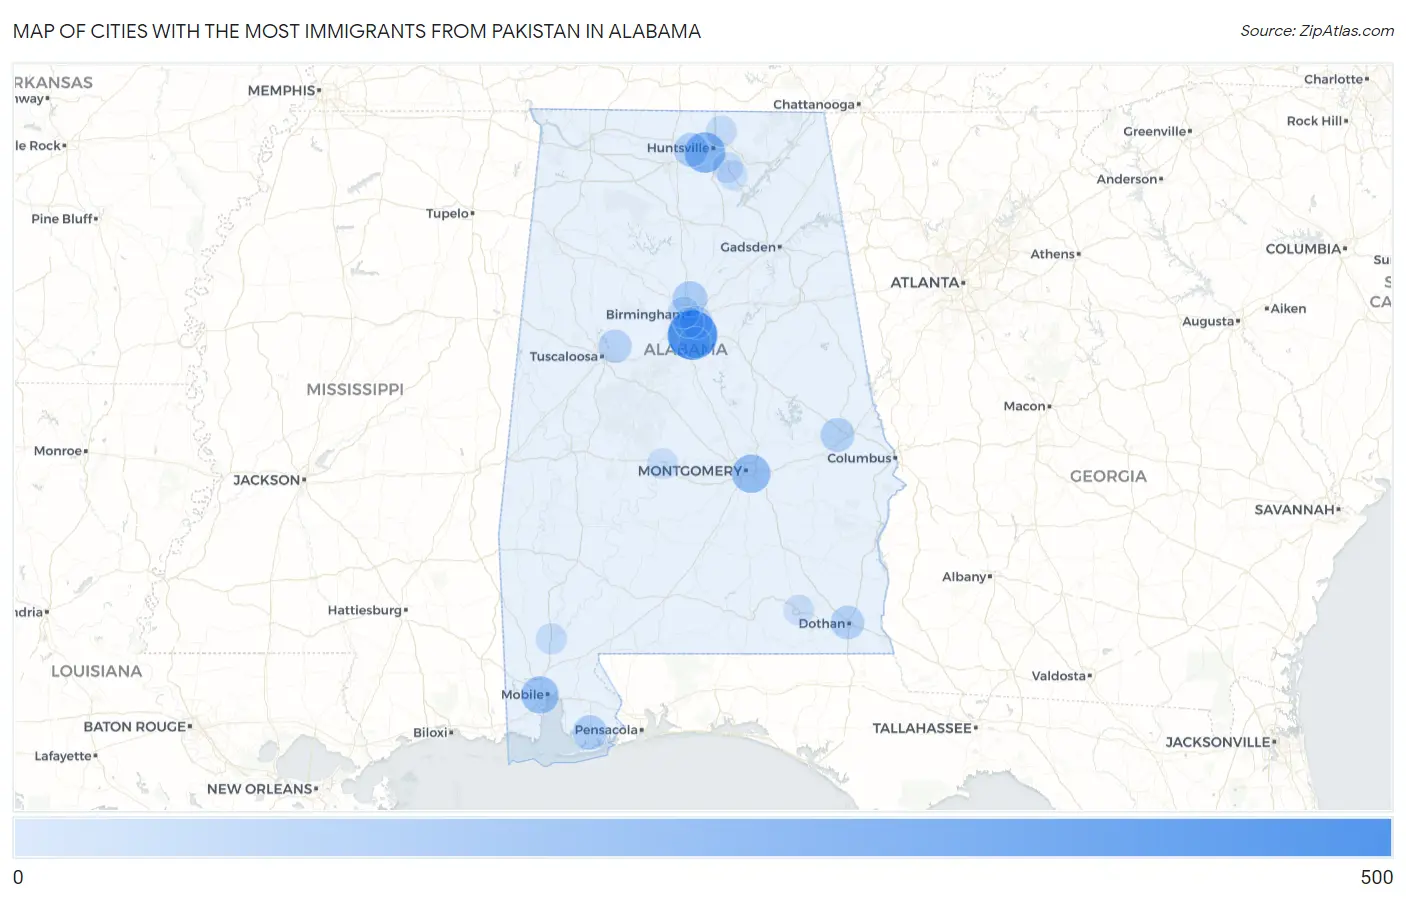Click the Tupelo city label

tap(447, 213)
